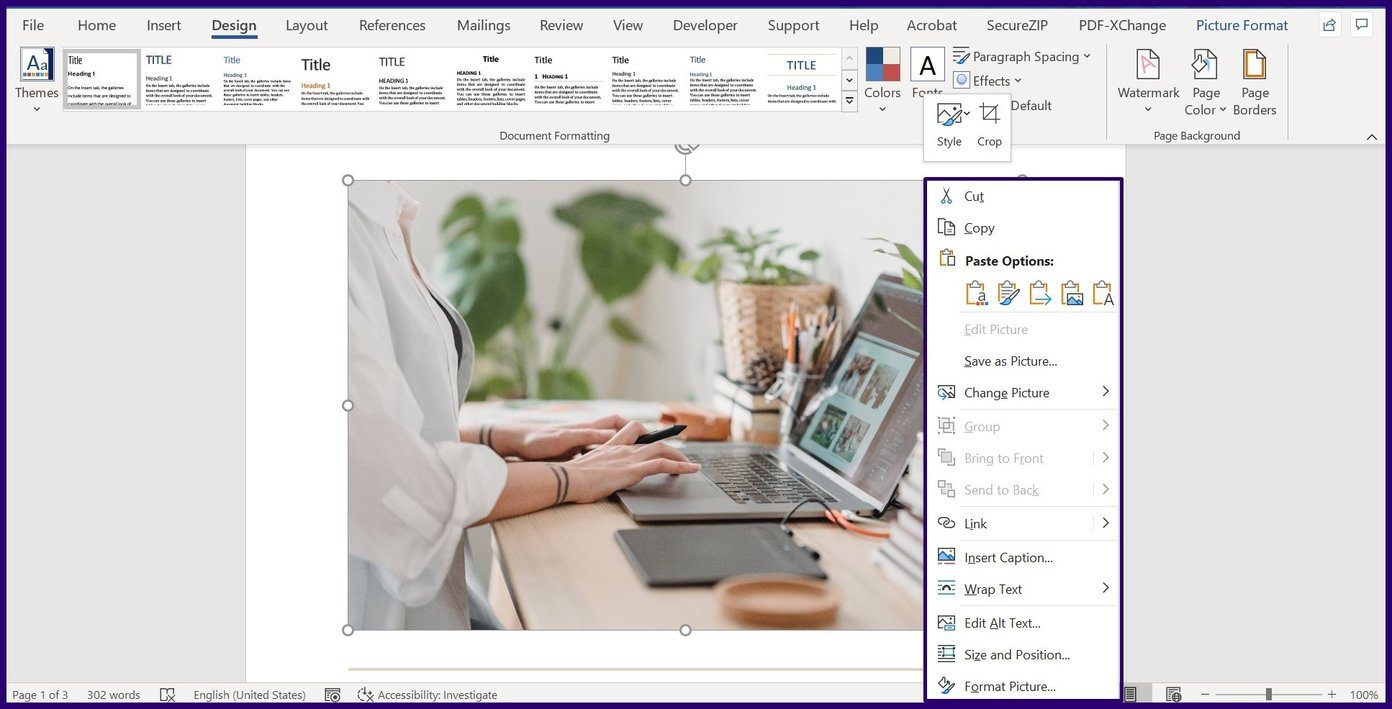Click the macro recording icon in status bar

(333, 694)
